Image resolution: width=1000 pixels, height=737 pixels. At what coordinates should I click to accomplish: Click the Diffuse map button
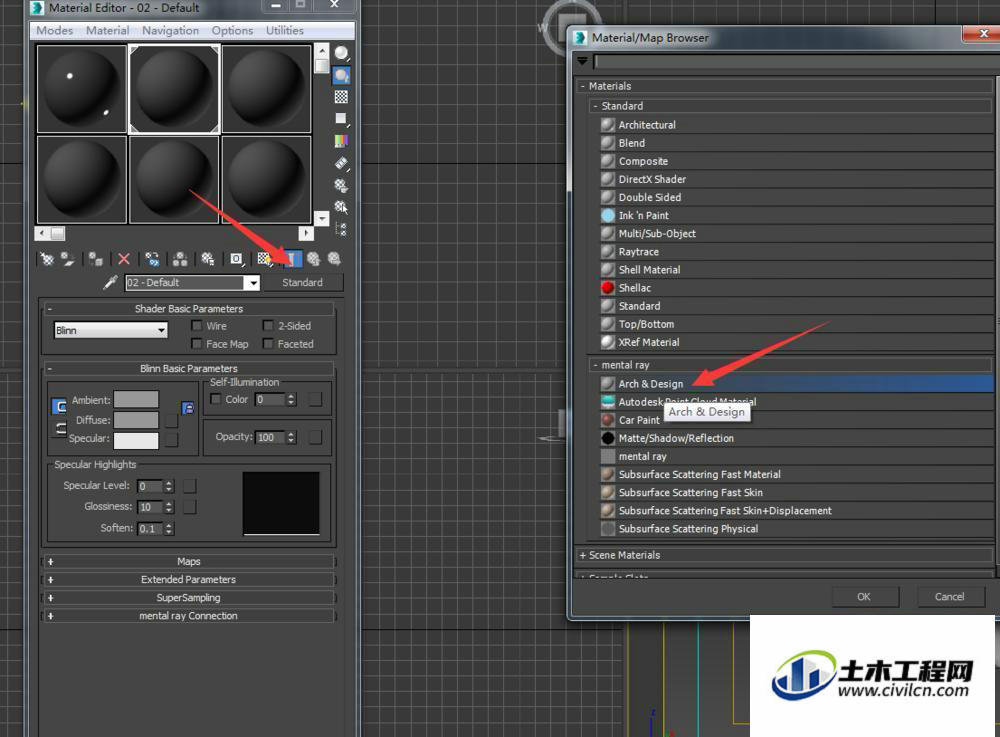click(x=171, y=421)
